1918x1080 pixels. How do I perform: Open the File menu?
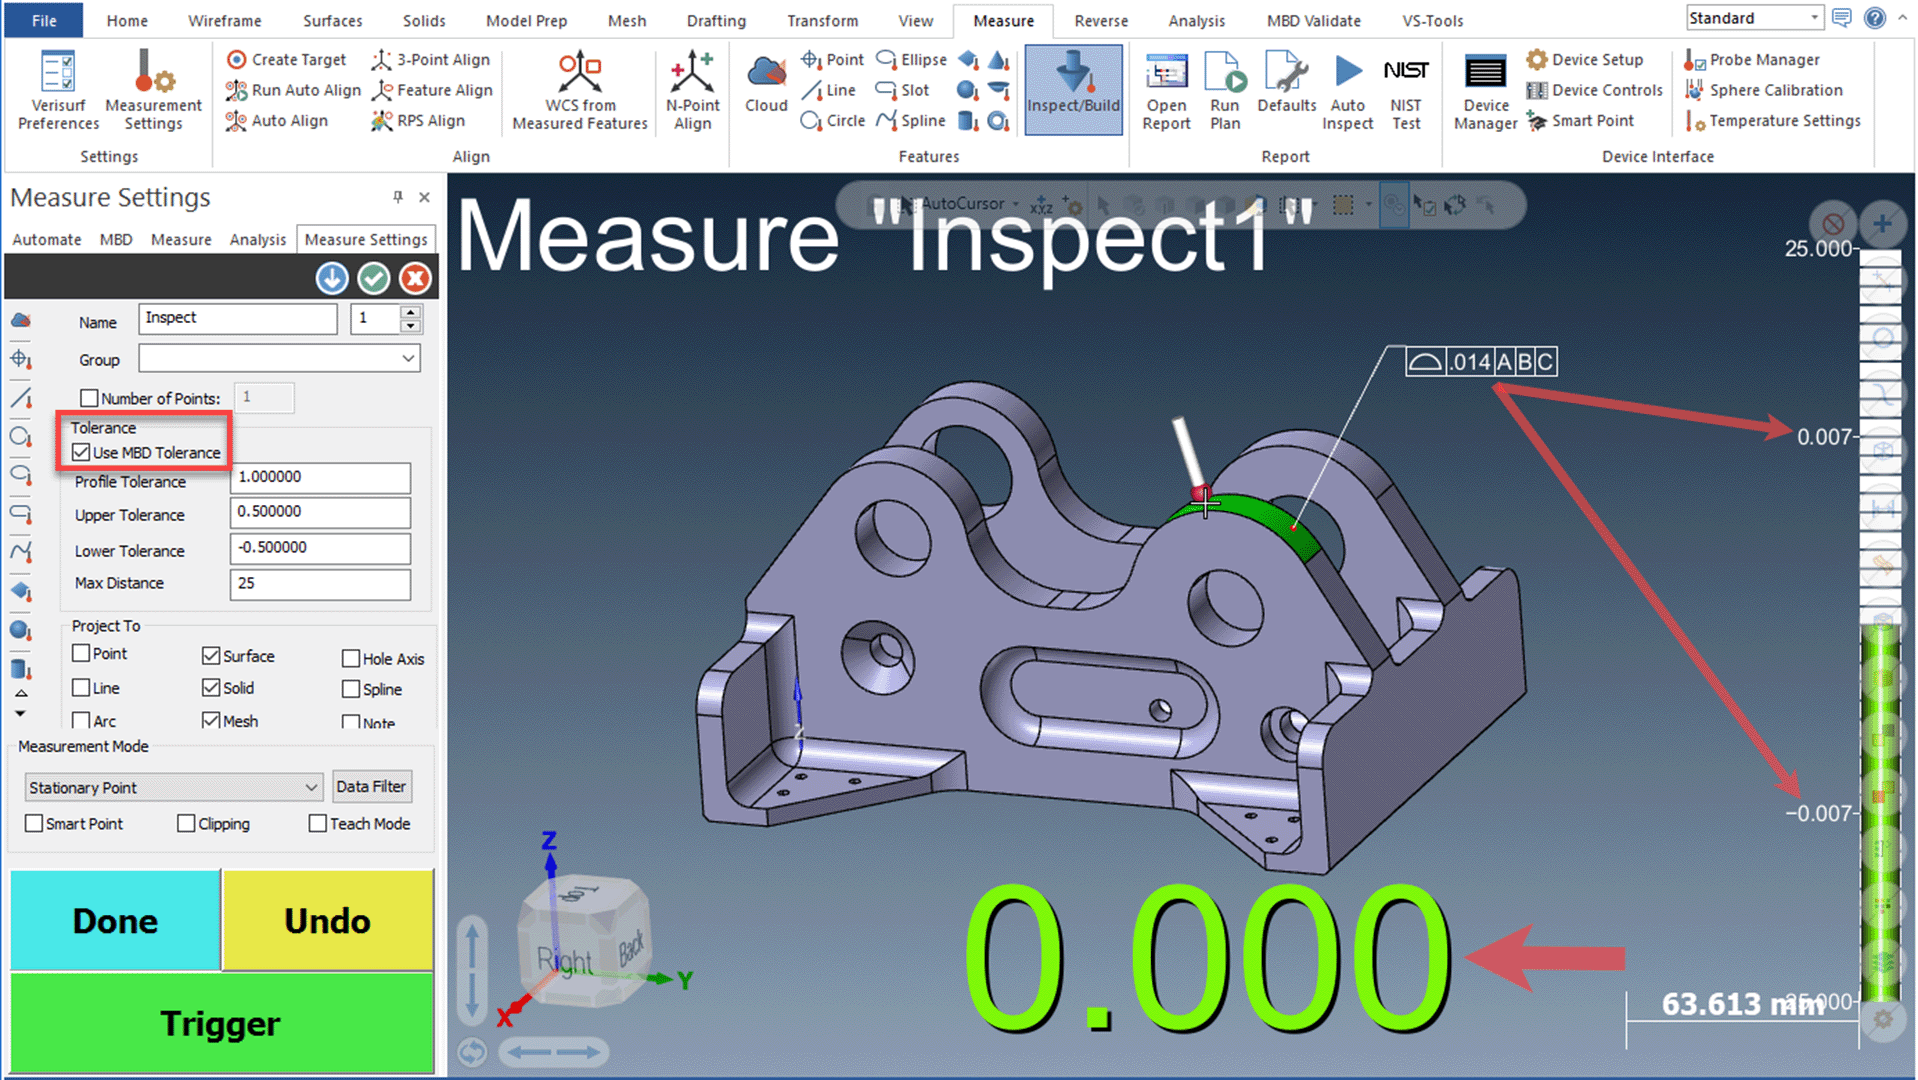tap(44, 20)
